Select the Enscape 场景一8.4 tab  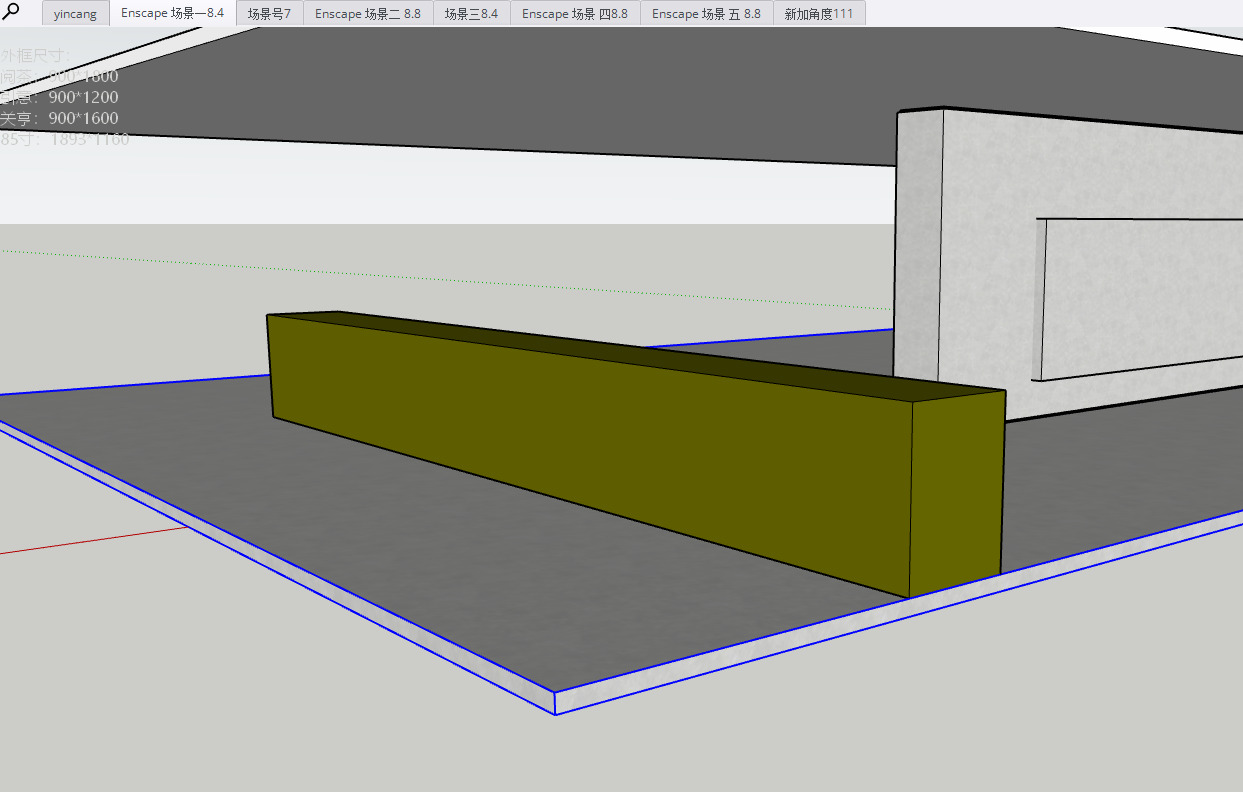tap(172, 13)
